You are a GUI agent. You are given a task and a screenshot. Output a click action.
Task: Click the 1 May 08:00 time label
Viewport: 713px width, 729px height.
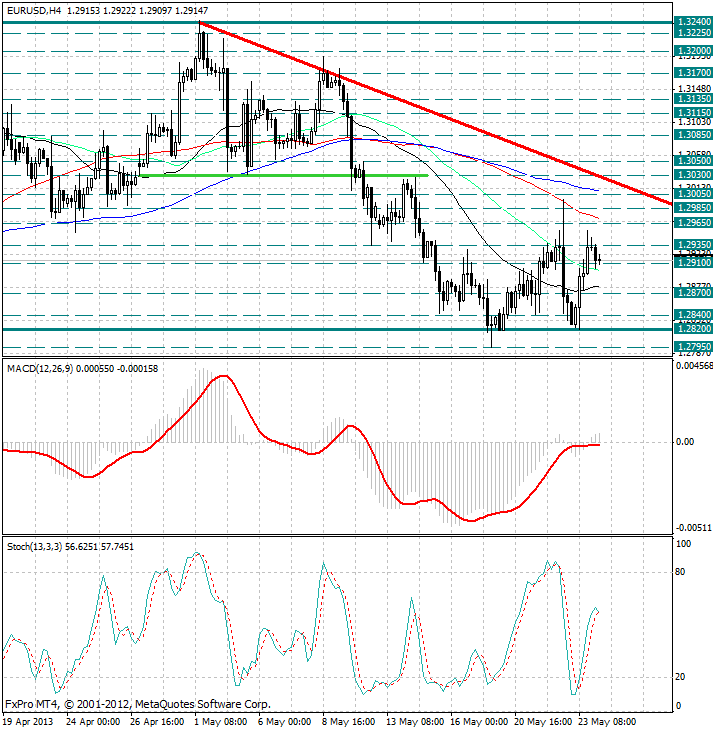tap(221, 722)
